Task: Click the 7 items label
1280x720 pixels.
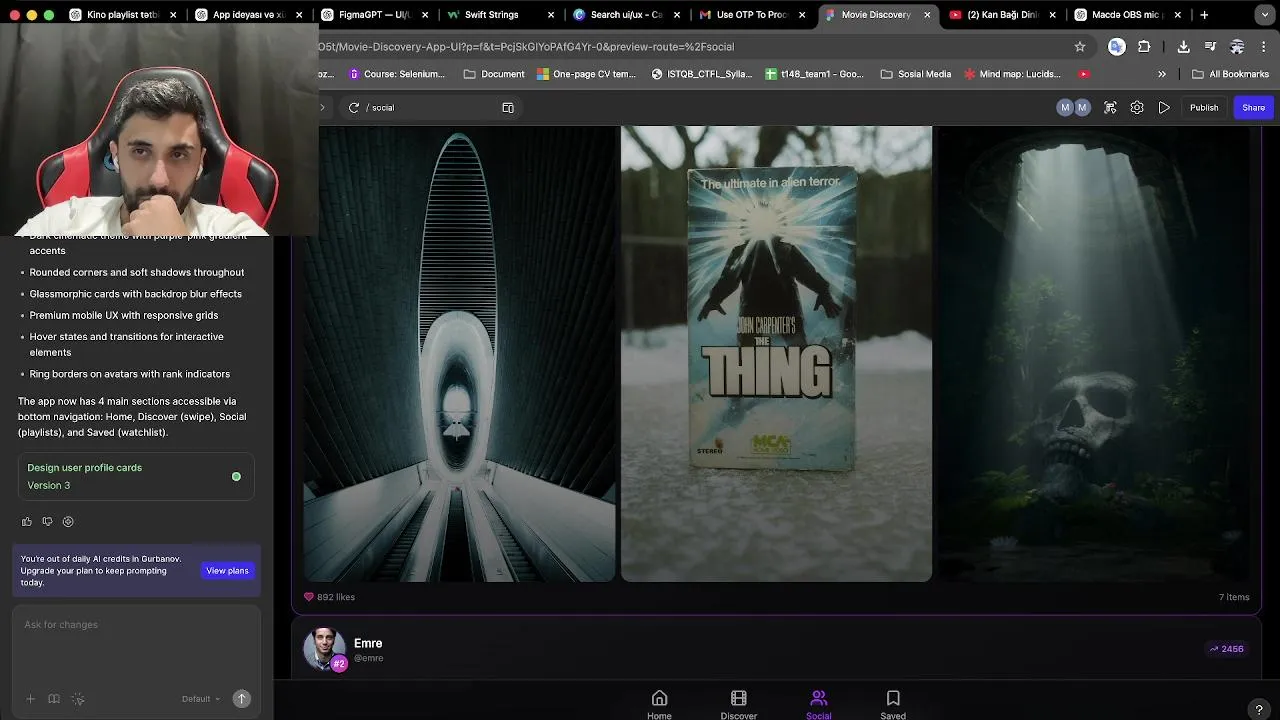Action: (1234, 597)
